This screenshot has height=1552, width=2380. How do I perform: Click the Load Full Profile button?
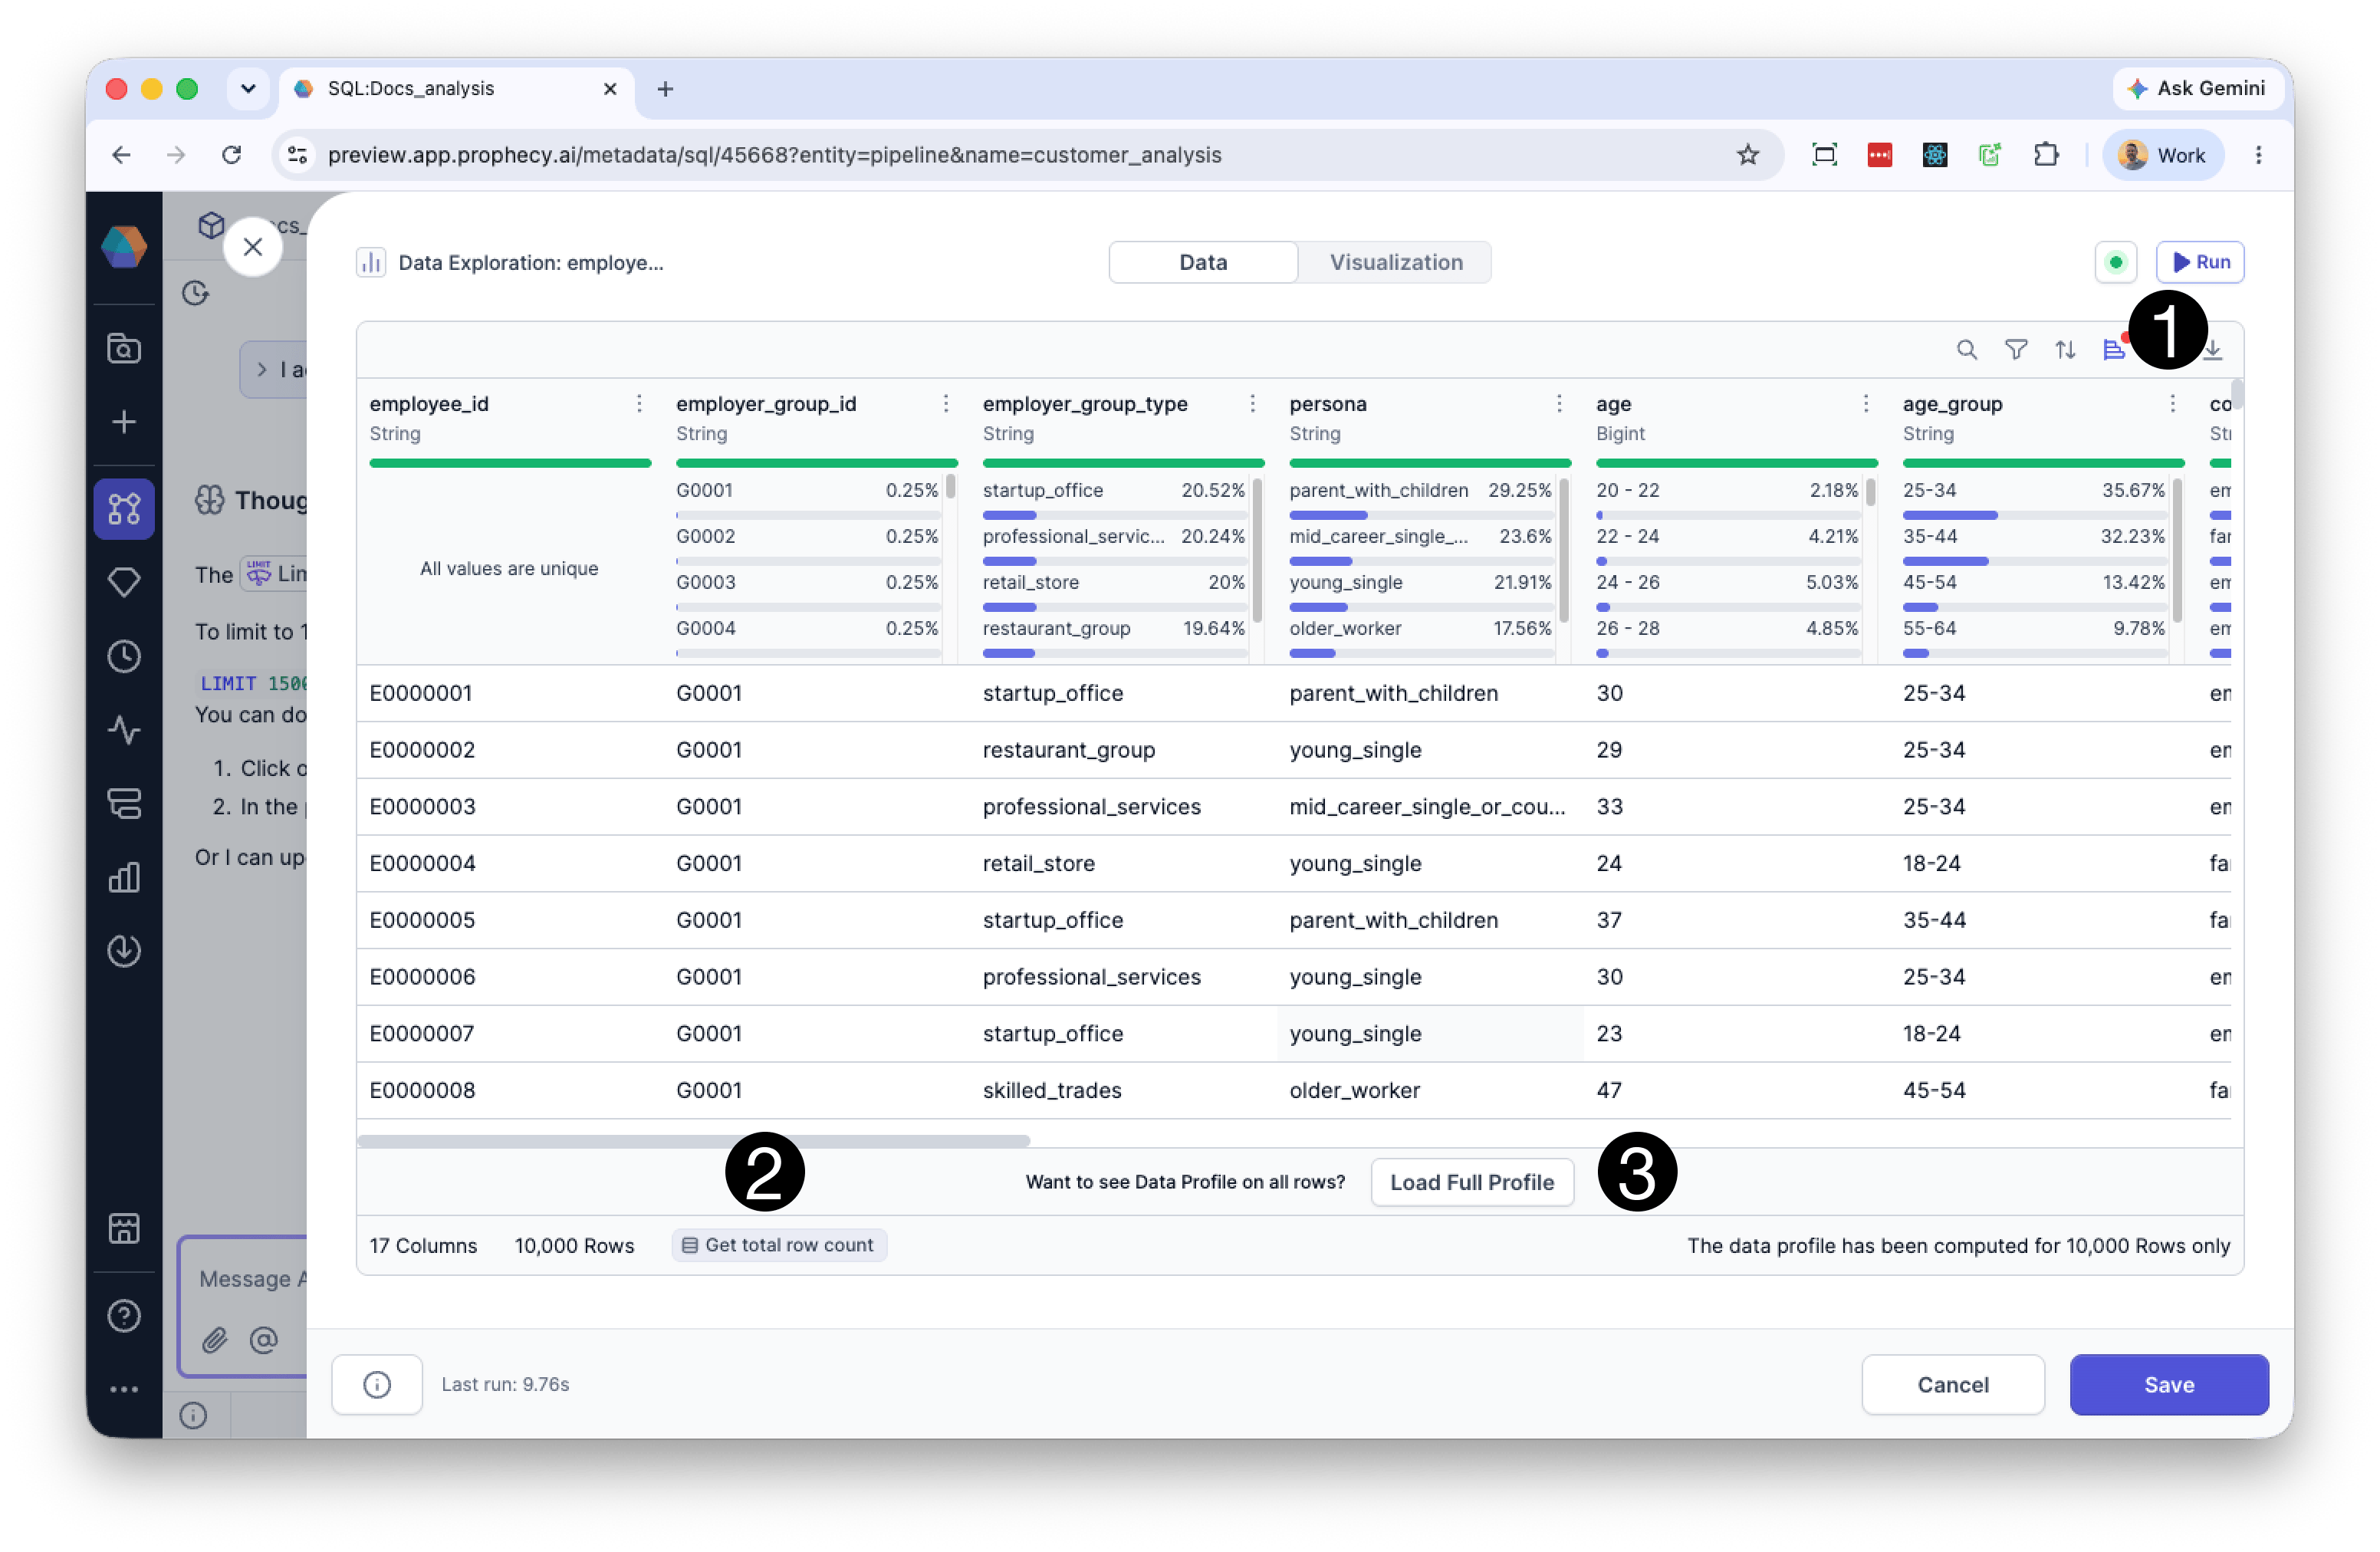click(1472, 1182)
